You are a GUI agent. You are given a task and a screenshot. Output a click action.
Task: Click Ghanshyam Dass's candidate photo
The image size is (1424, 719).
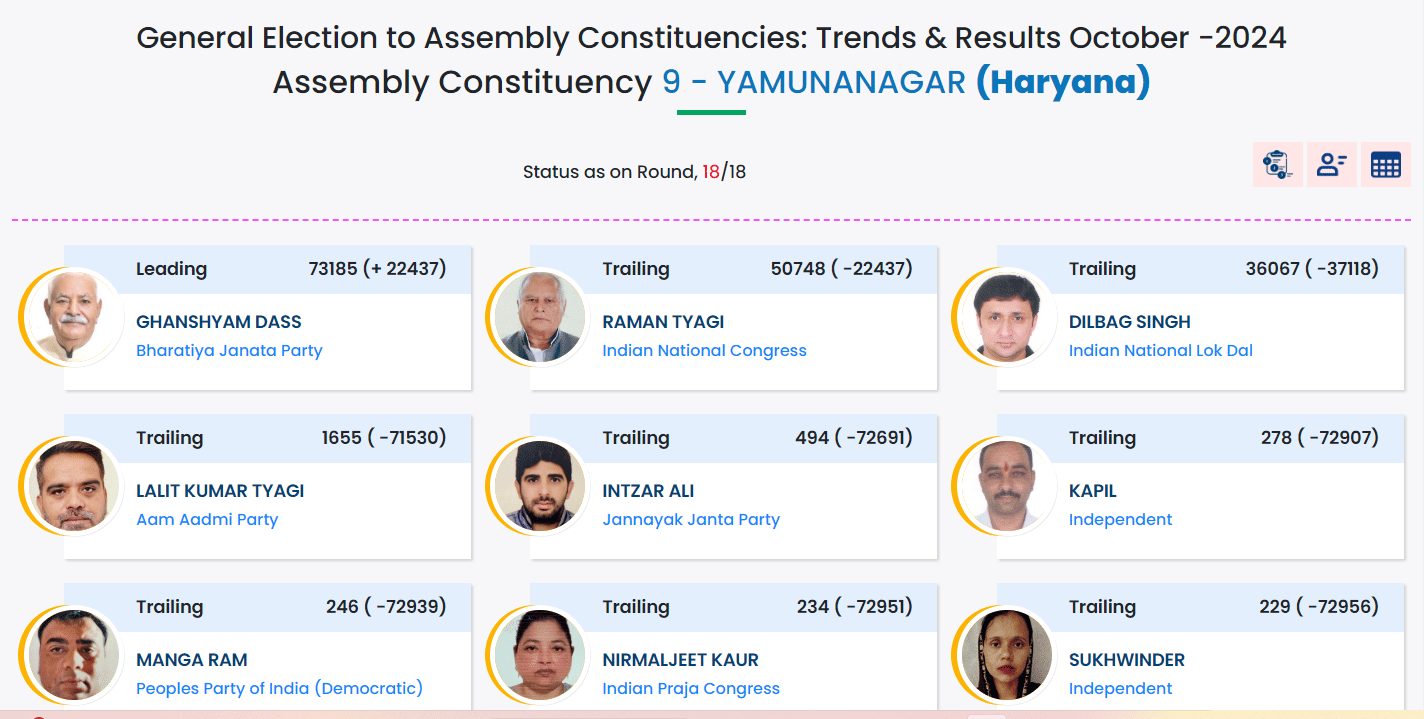click(72, 318)
